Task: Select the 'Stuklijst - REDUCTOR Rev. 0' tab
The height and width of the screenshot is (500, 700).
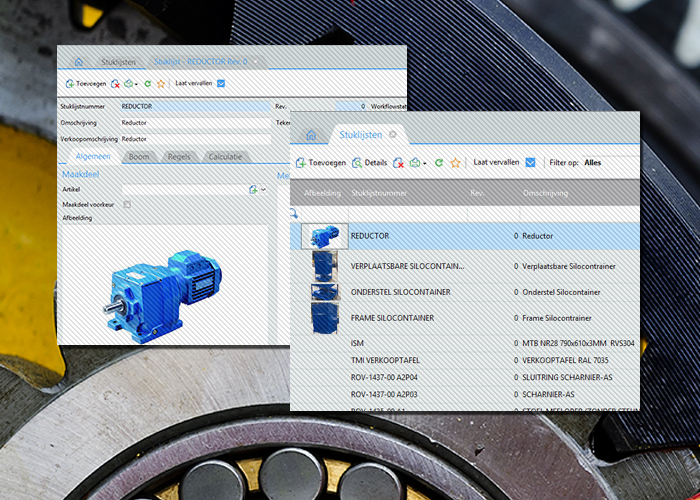Action: click(x=201, y=62)
